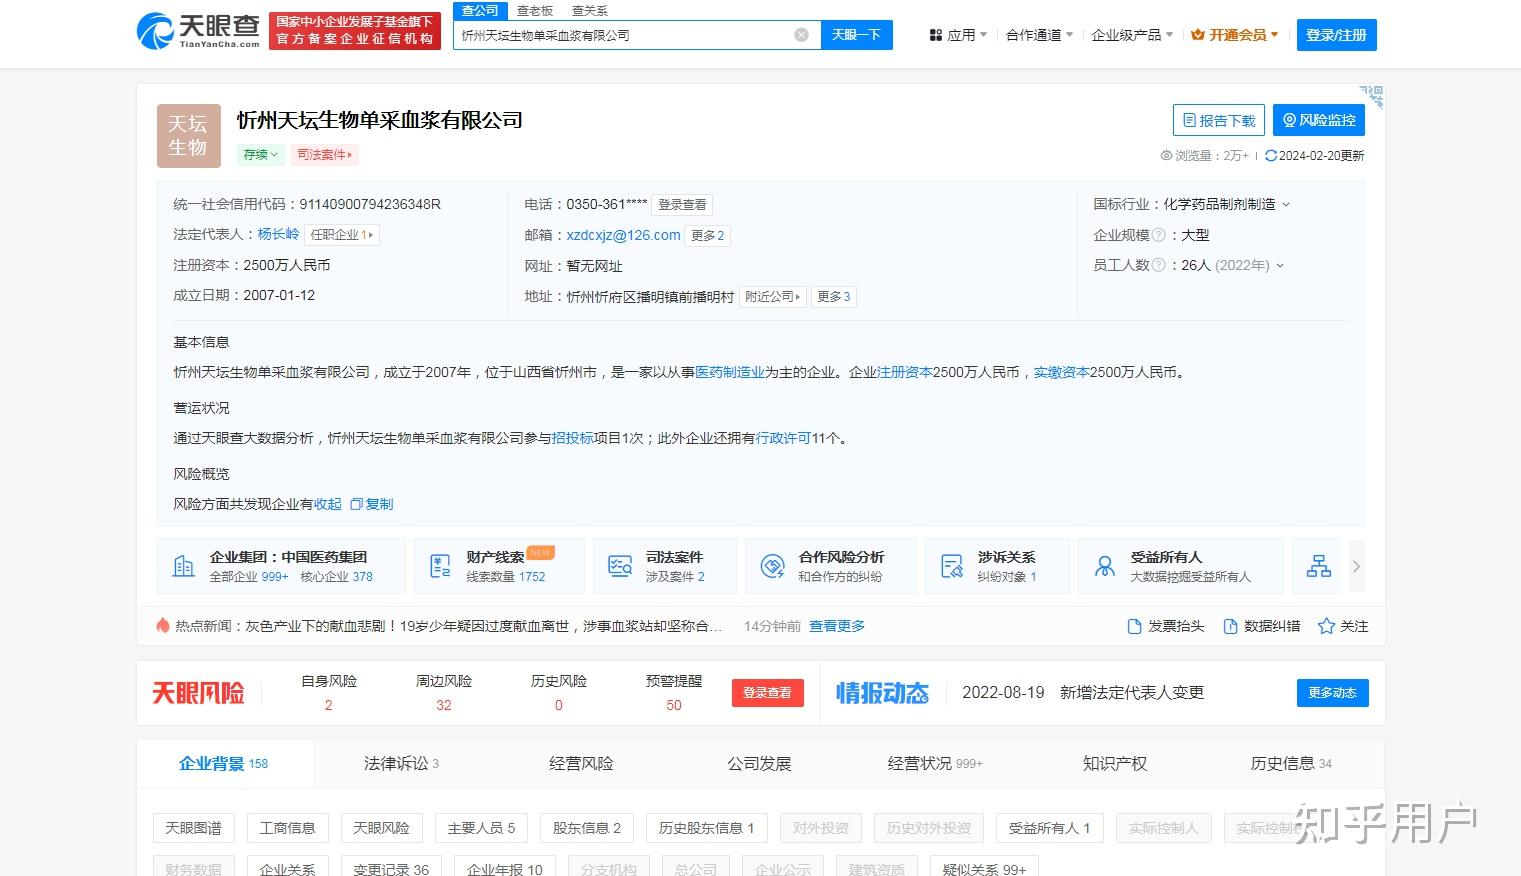
Task: Click the TianYanCha logo
Action: (x=199, y=31)
